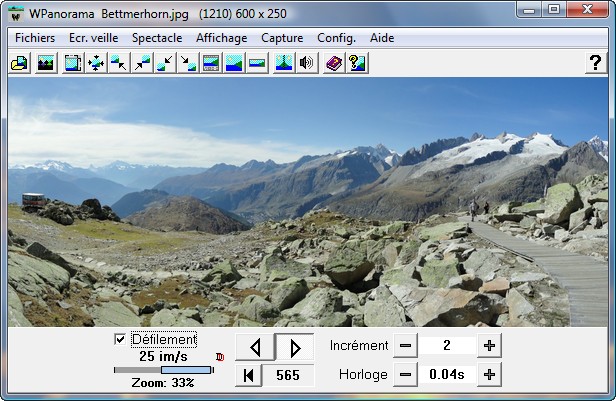The height and width of the screenshot is (401, 616).
Task: Open the Fichiers menu
Action: (35, 38)
